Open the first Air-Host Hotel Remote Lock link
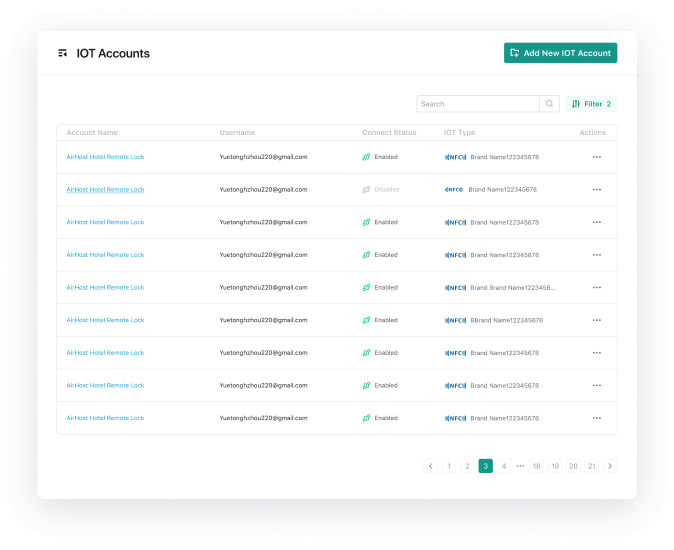 pos(105,157)
